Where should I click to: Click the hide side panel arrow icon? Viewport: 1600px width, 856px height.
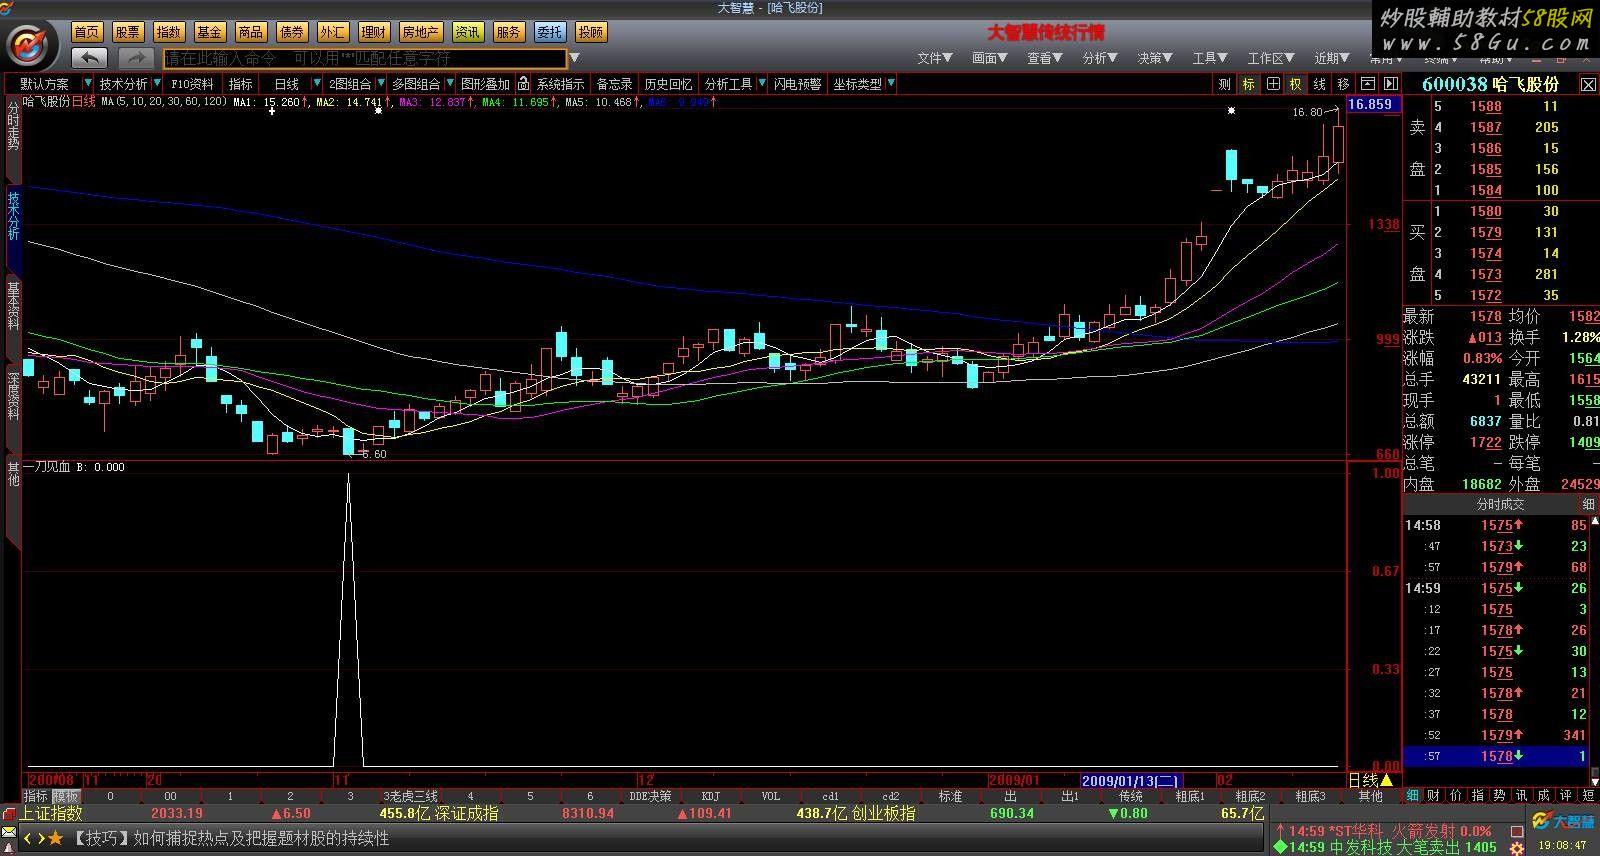[1390, 84]
